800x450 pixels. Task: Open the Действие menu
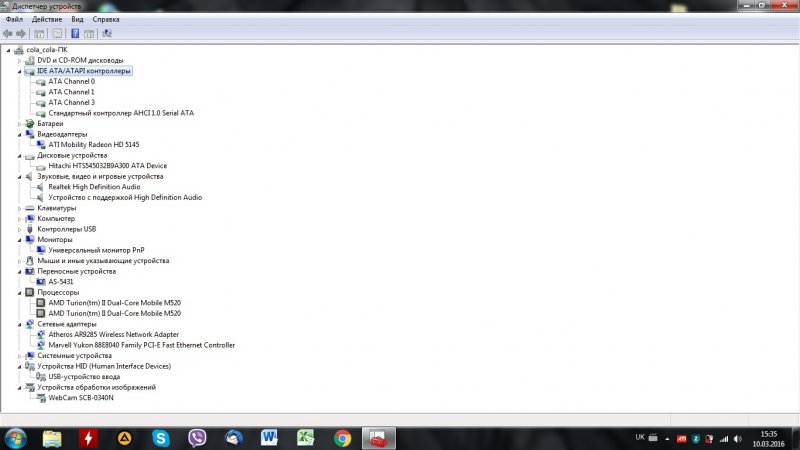(x=46, y=19)
